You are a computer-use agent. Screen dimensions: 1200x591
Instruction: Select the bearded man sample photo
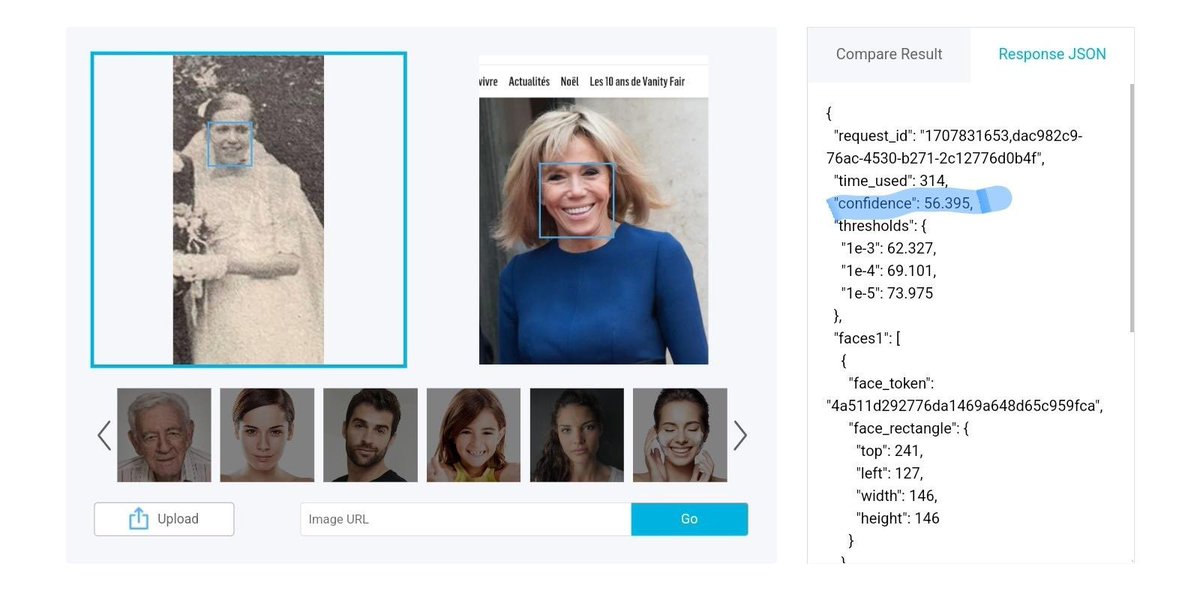coord(370,435)
